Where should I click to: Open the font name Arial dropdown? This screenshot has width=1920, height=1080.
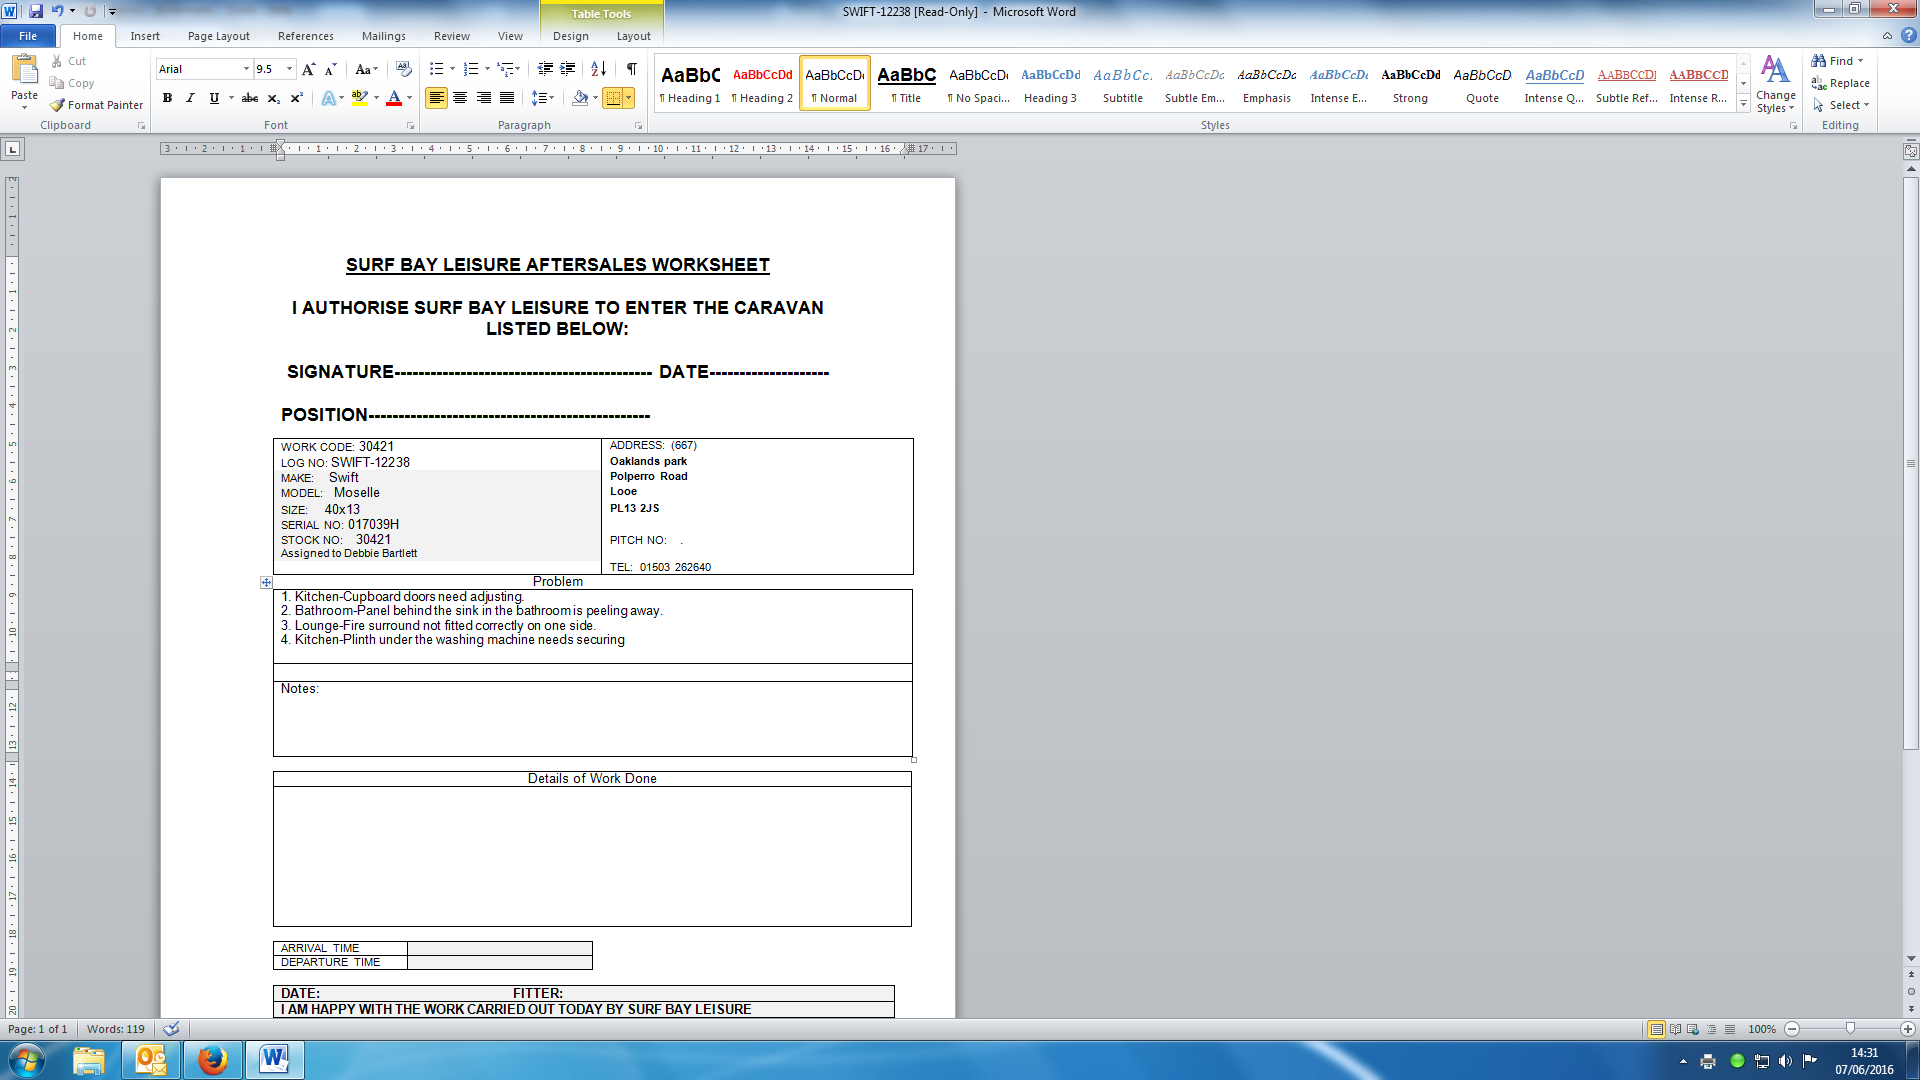[x=246, y=69]
